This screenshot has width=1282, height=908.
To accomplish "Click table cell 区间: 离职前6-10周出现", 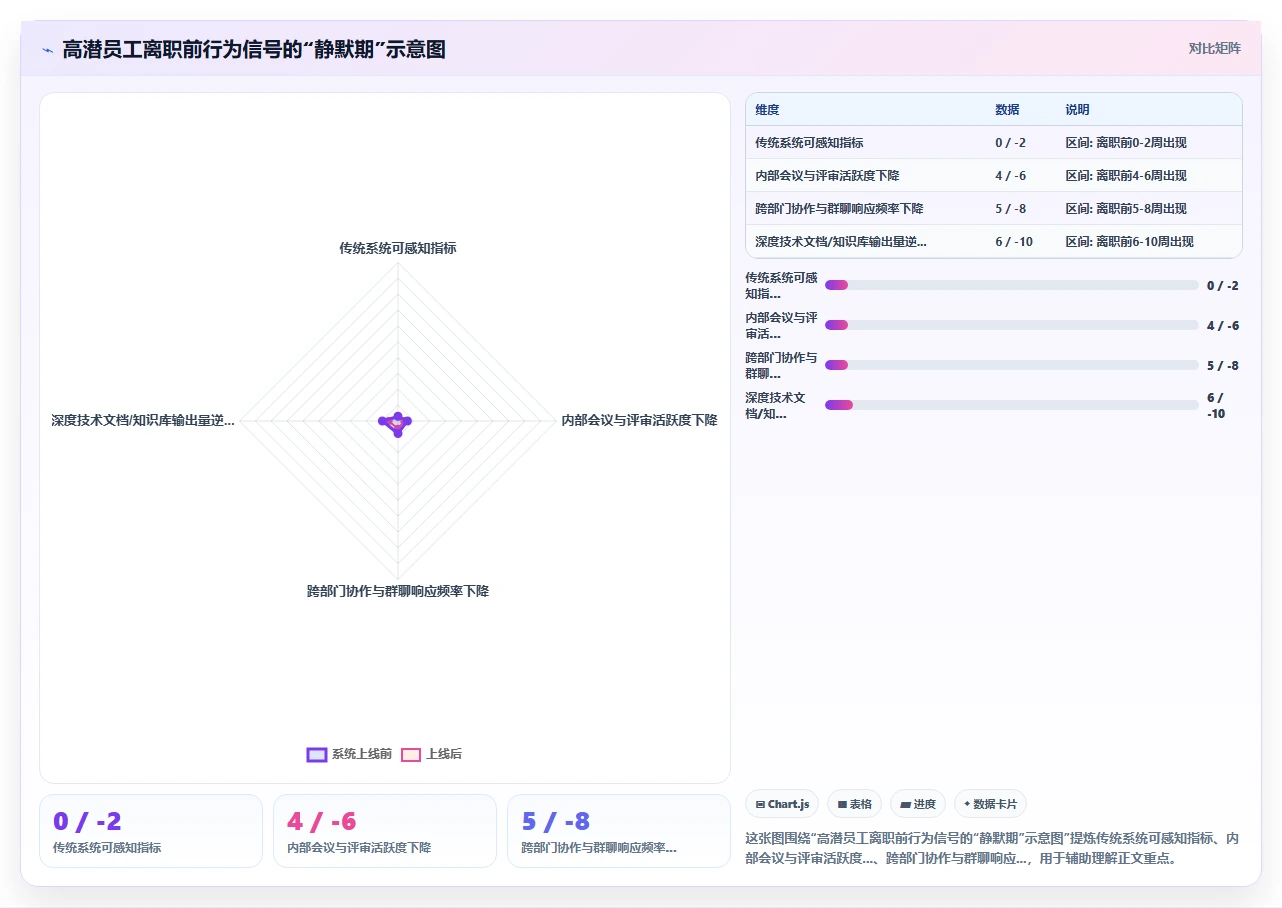I will pyautogui.click(x=1129, y=242).
